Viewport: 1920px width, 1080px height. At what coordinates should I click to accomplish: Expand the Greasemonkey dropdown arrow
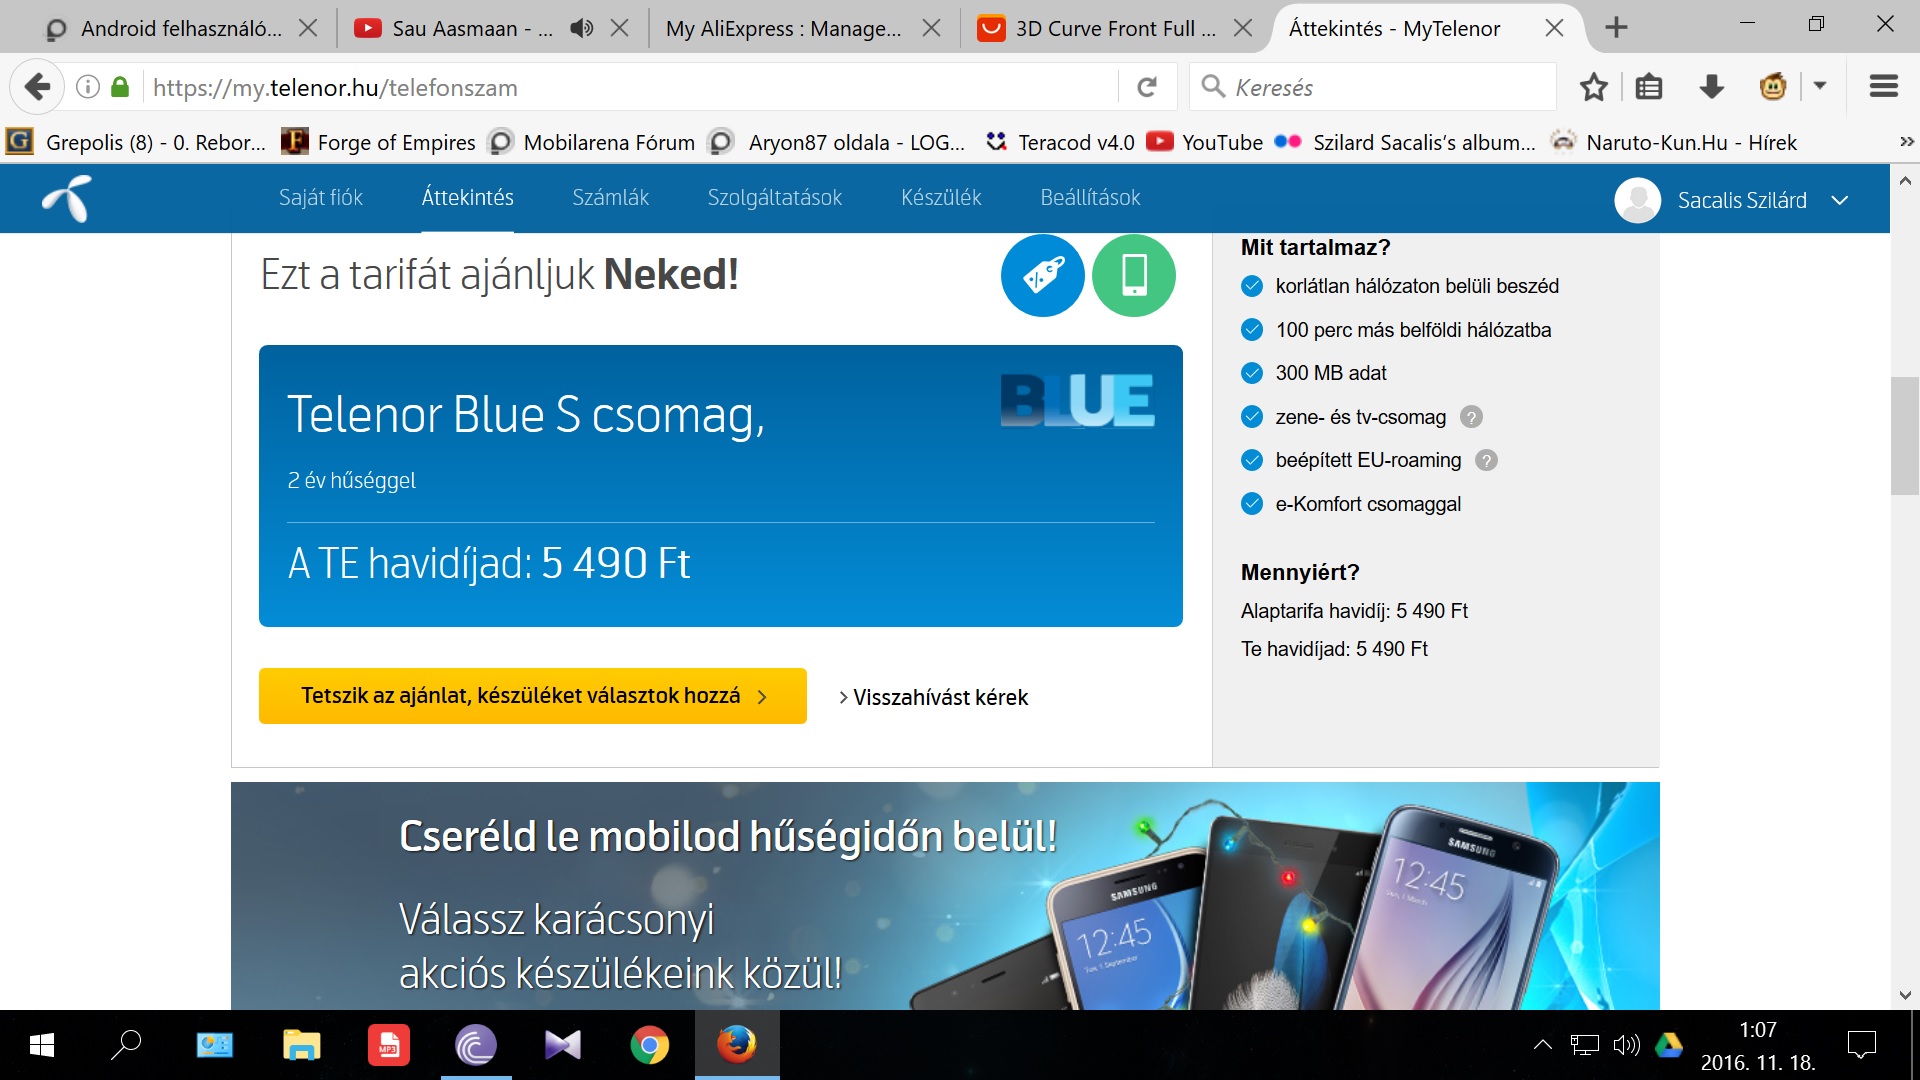[x=1820, y=87]
